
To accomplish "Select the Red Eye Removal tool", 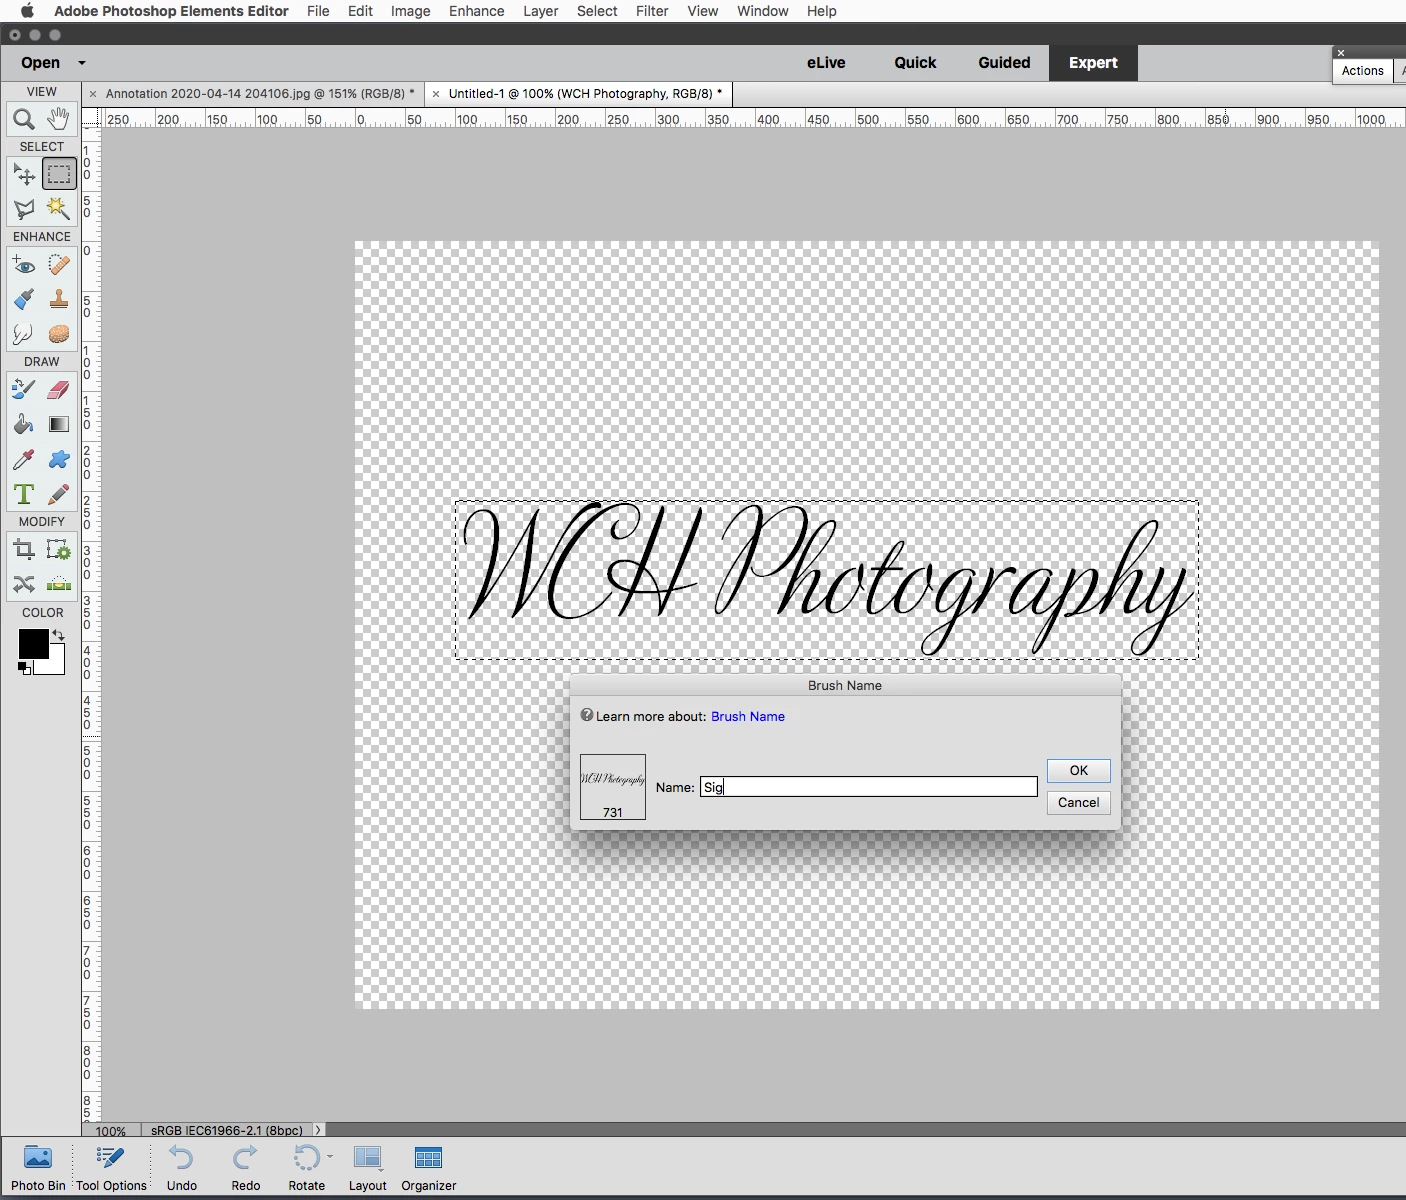I will [x=24, y=265].
